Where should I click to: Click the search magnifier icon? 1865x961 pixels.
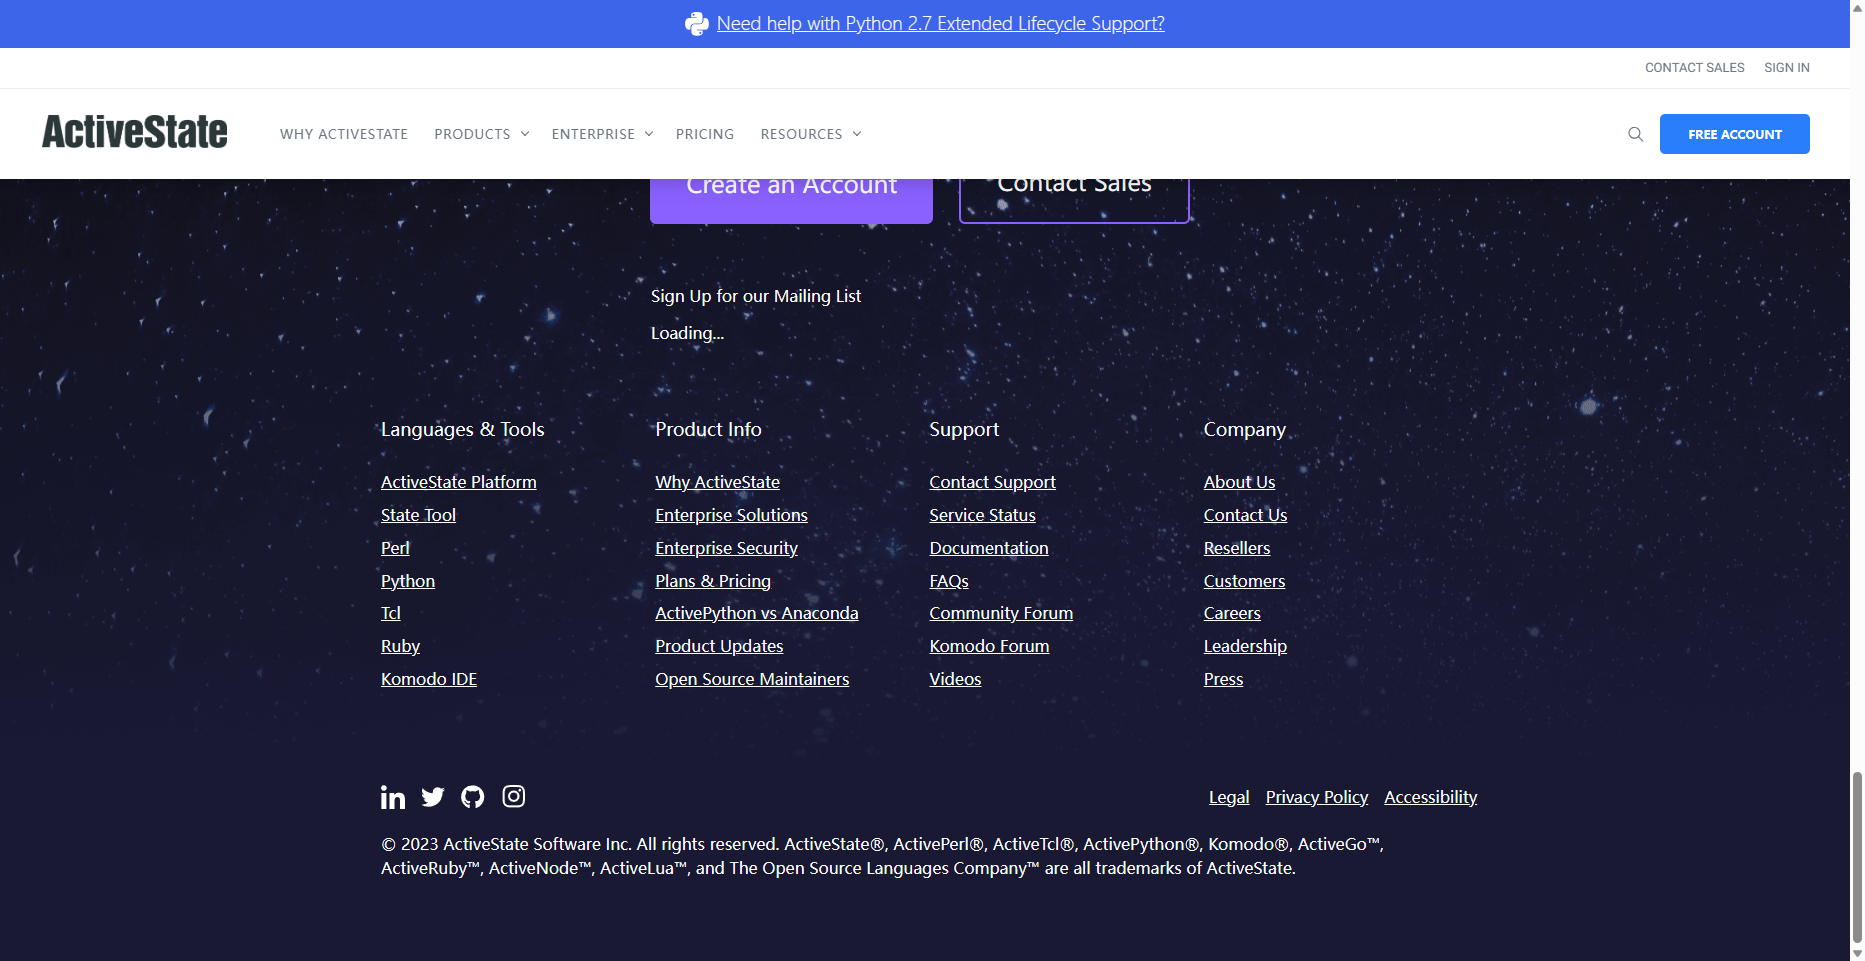1636,134
